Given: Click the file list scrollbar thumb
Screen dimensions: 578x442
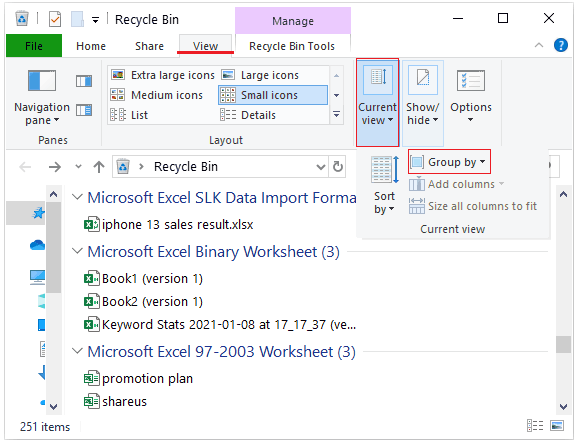Looking at the screenshot, I should tap(563, 344).
